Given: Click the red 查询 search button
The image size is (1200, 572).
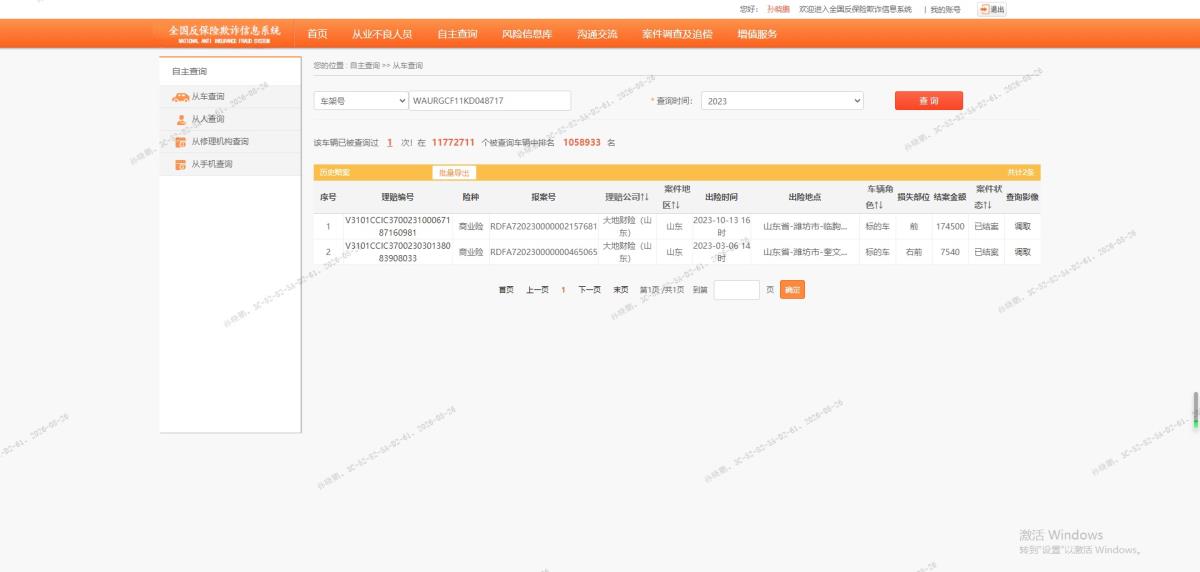Looking at the screenshot, I should 929,101.
